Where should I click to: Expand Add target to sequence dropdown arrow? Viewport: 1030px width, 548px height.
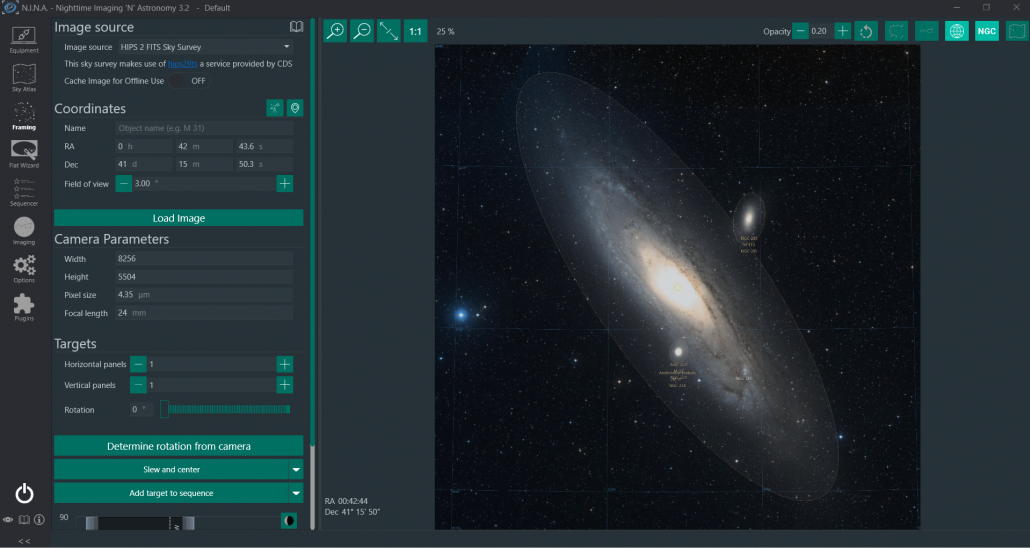click(x=296, y=493)
